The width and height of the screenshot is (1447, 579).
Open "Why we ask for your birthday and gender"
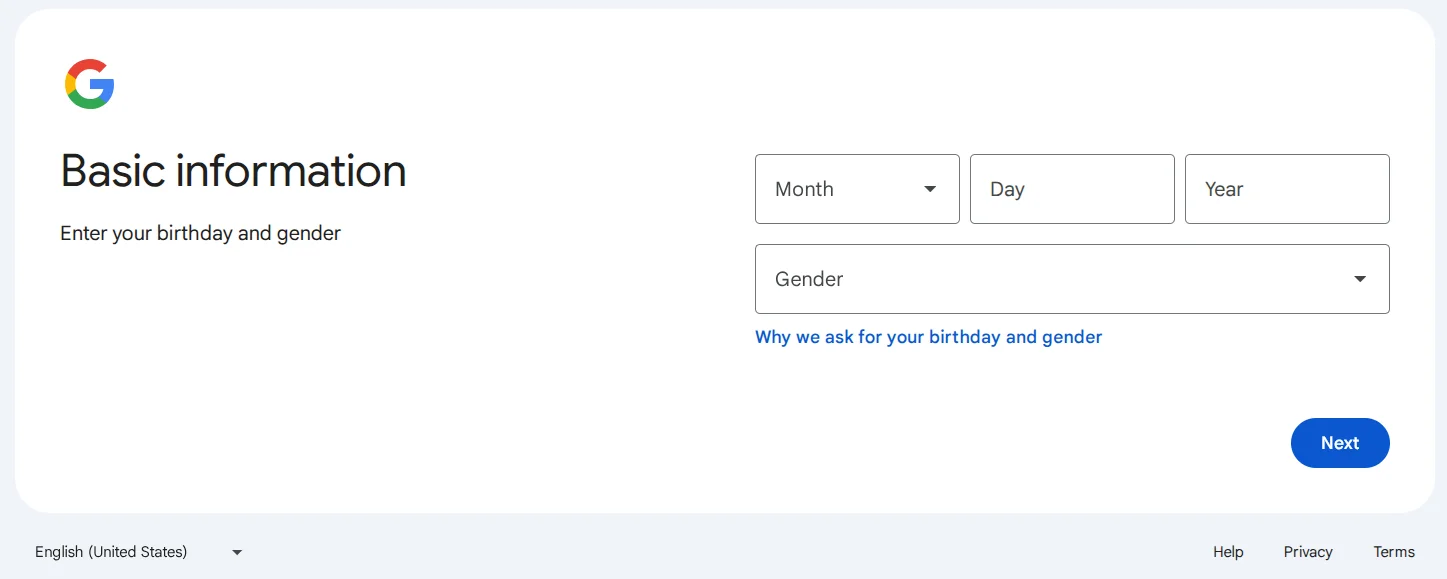928,337
